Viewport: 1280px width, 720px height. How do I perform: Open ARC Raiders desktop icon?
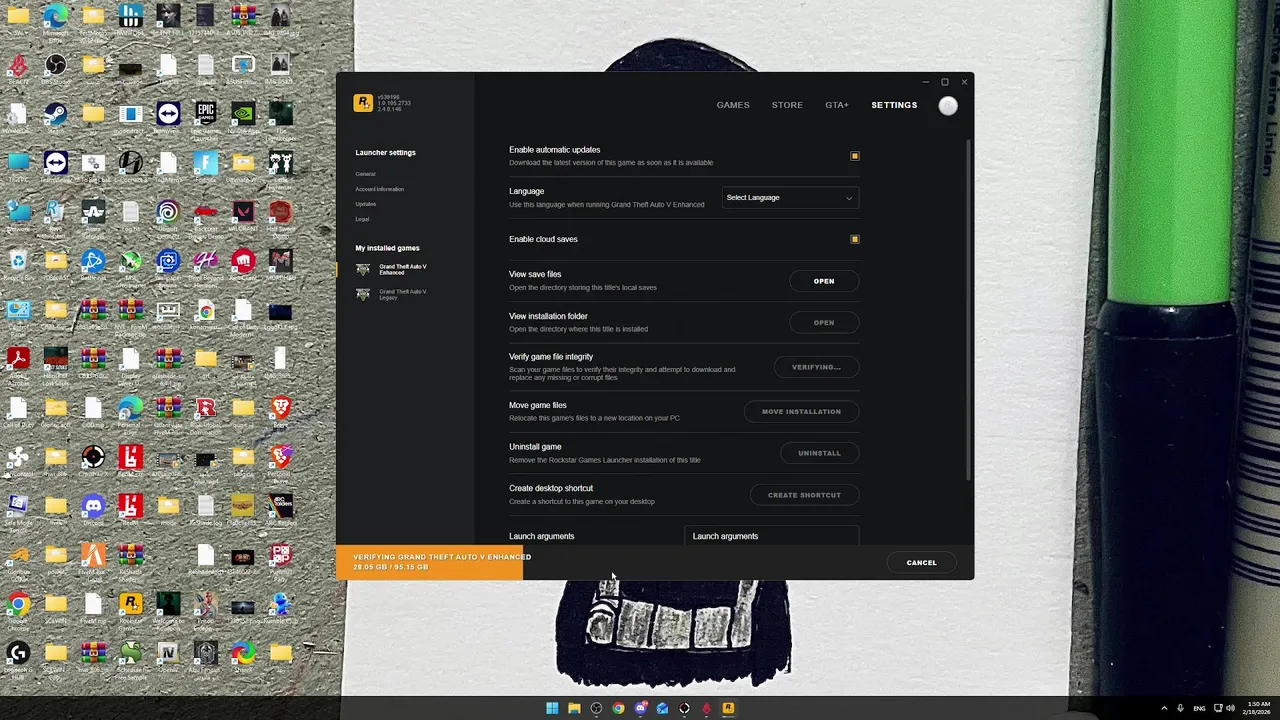(x=281, y=510)
